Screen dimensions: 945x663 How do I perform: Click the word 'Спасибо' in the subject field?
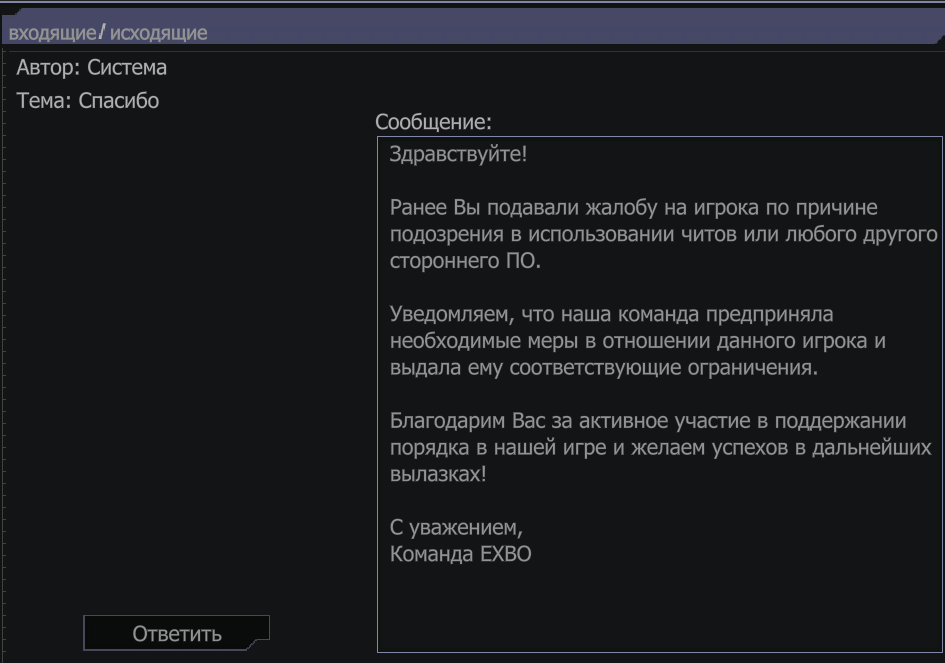point(119,101)
